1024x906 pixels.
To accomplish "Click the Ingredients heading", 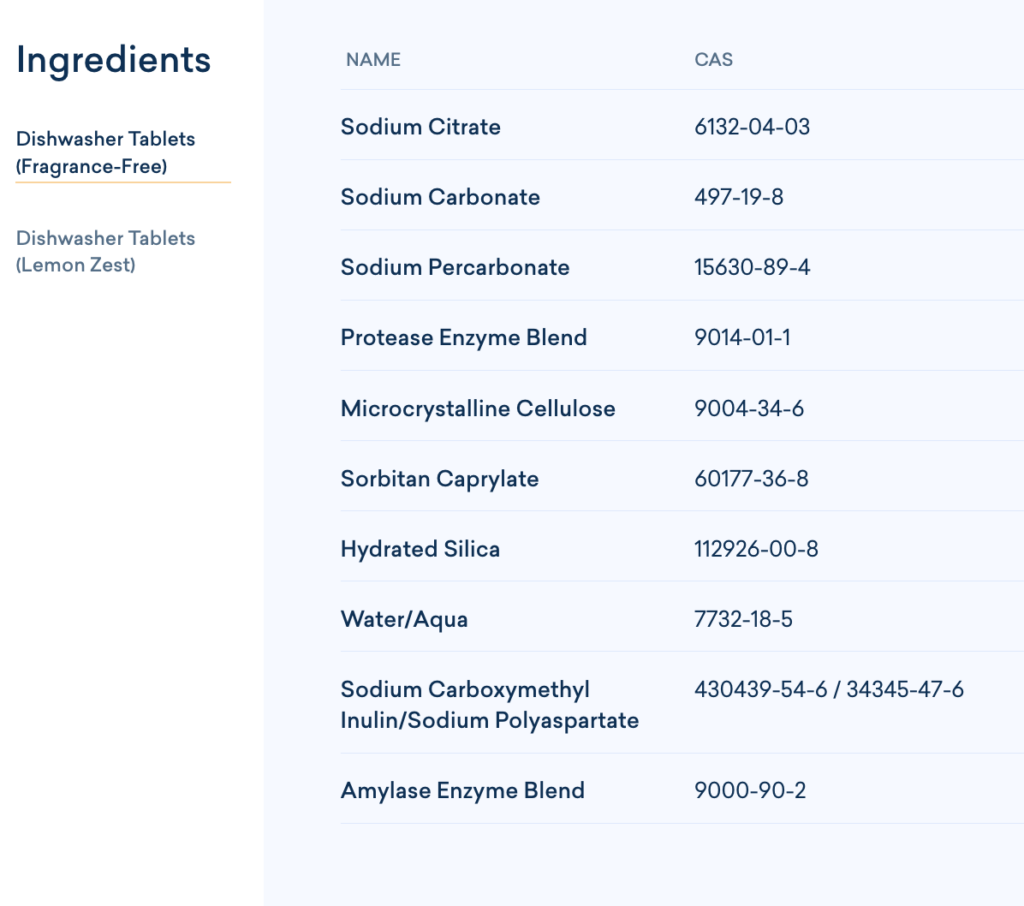I will 113,60.
